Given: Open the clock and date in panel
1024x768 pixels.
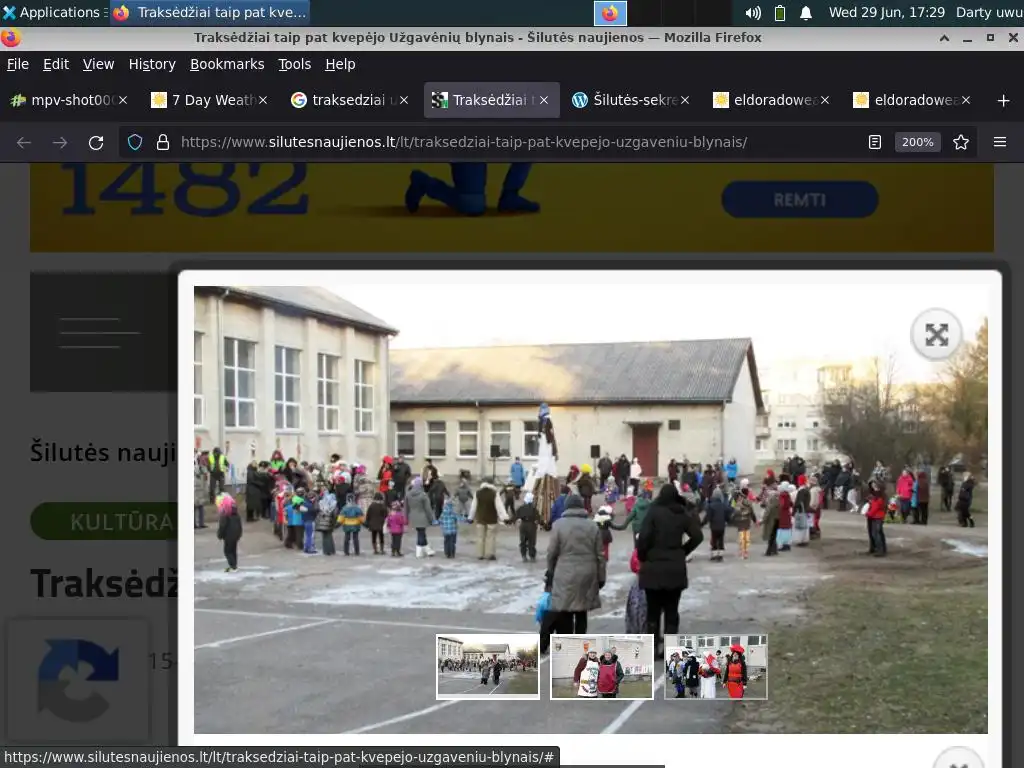Looking at the screenshot, I should click(886, 12).
